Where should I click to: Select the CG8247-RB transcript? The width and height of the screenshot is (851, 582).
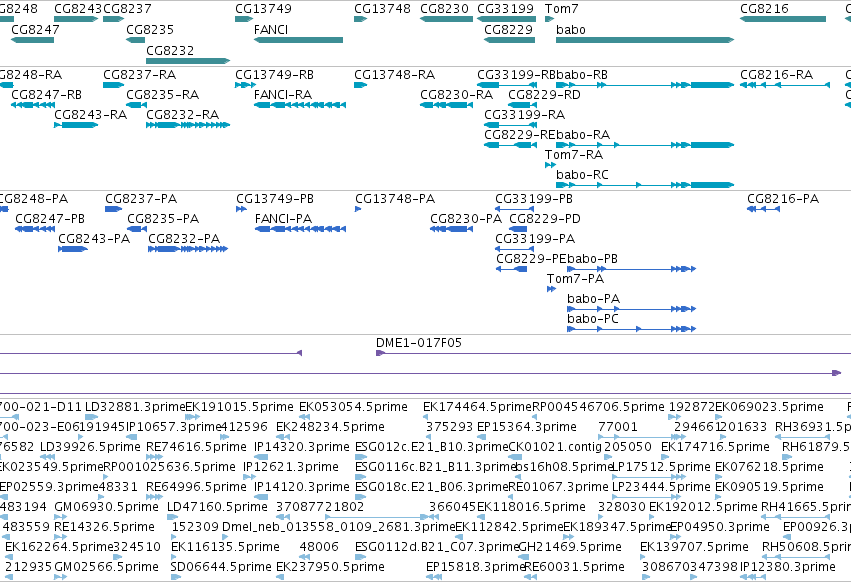pos(33,105)
